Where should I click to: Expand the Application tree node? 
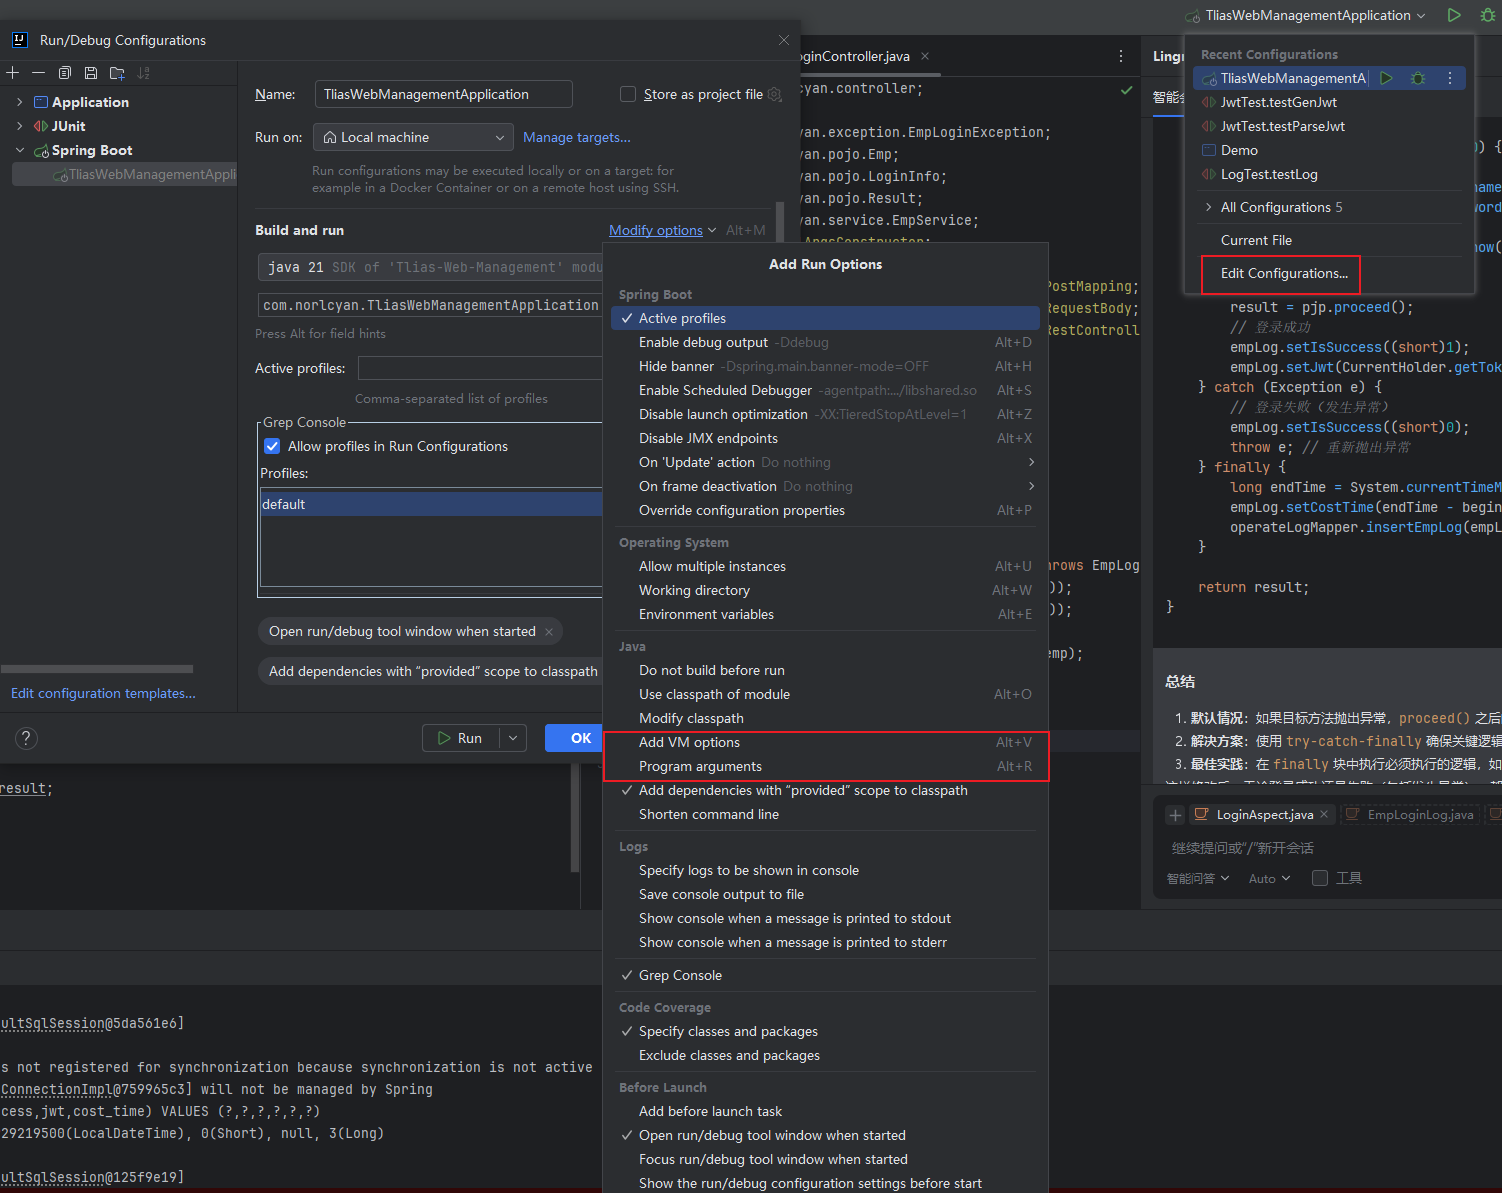pos(19,102)
